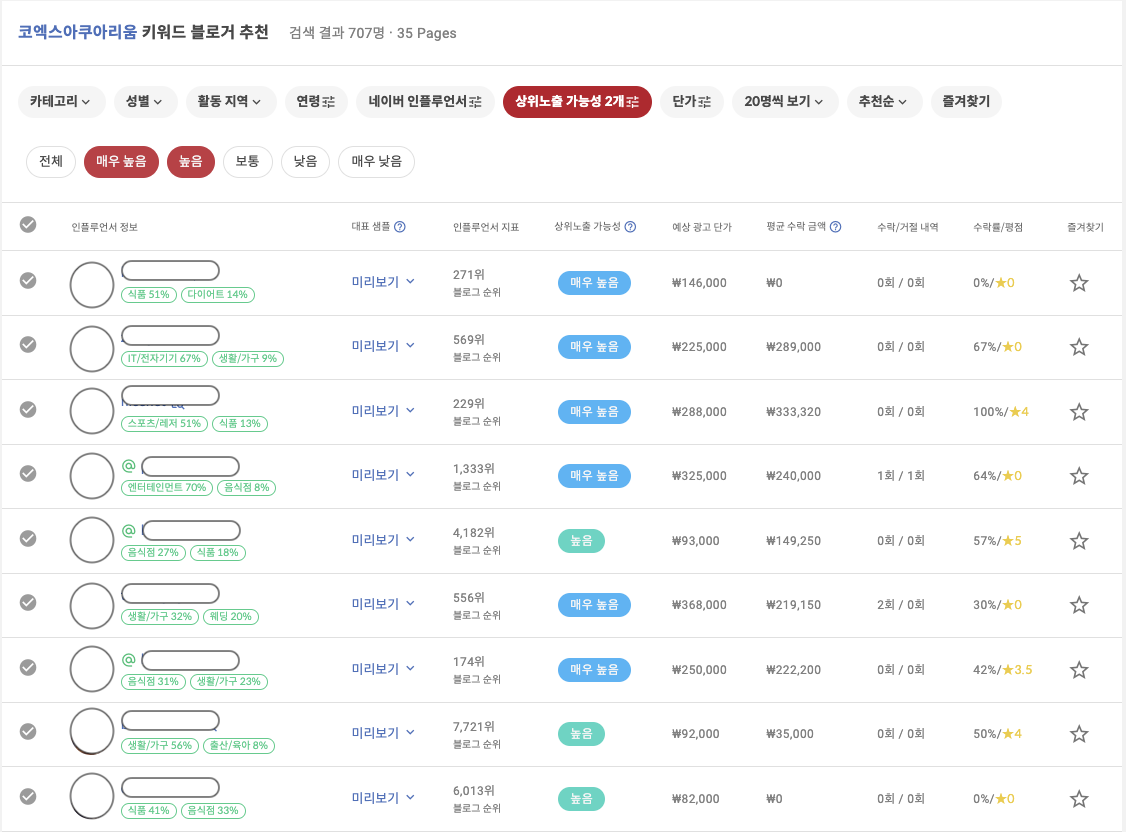1126x832 pixels.
Task: Check the select-all checkbox in table header
Action: [28, 225]
